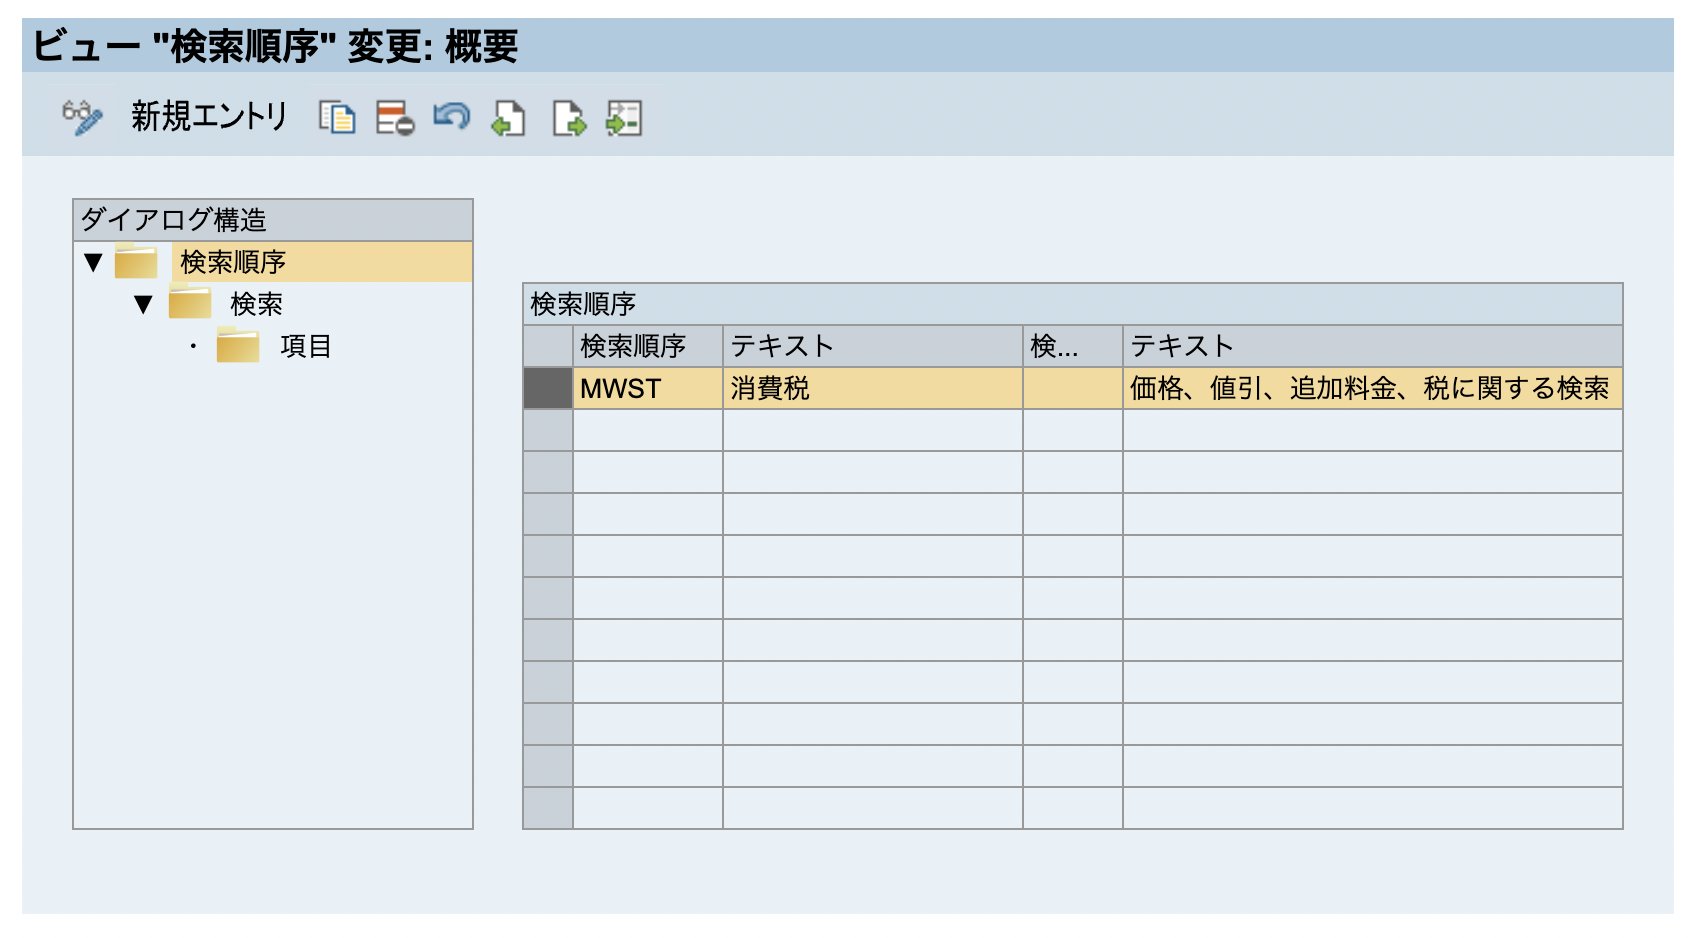The image size is (1694, 938).
Task: Collapse the 検索順序 tree node triangle
Action: [94, 262]
